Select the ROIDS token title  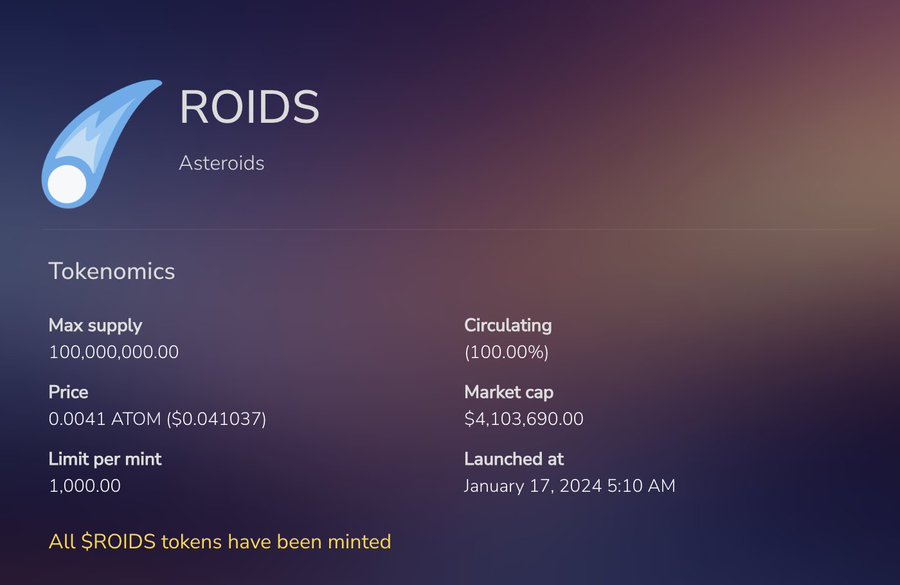tap(249, 108)
